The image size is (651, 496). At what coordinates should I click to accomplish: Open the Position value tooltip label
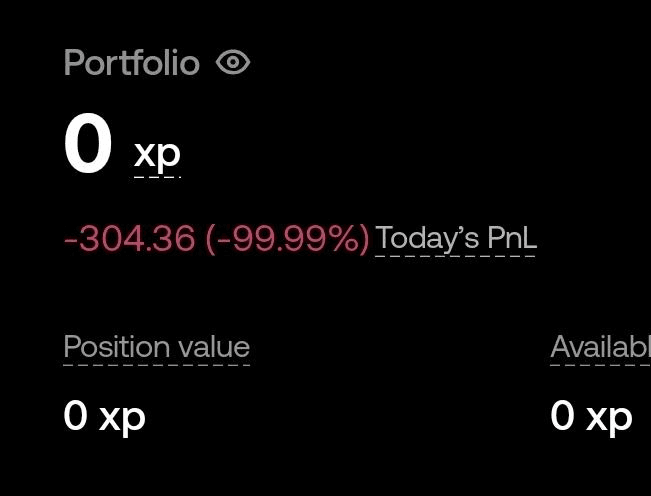(157, 347)
